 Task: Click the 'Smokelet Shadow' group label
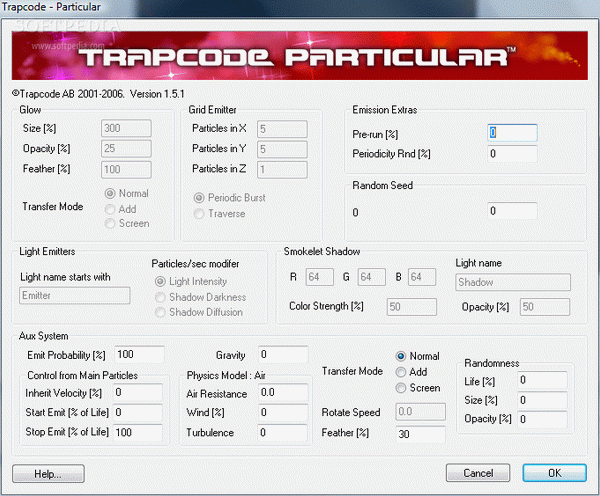coord(322,251)
